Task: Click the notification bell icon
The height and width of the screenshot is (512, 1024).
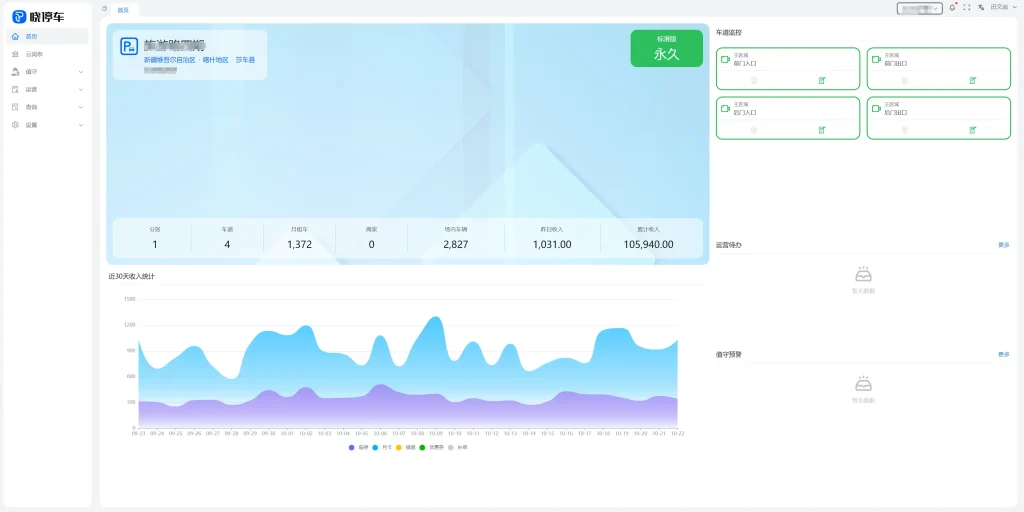Action: coord(952,7)
